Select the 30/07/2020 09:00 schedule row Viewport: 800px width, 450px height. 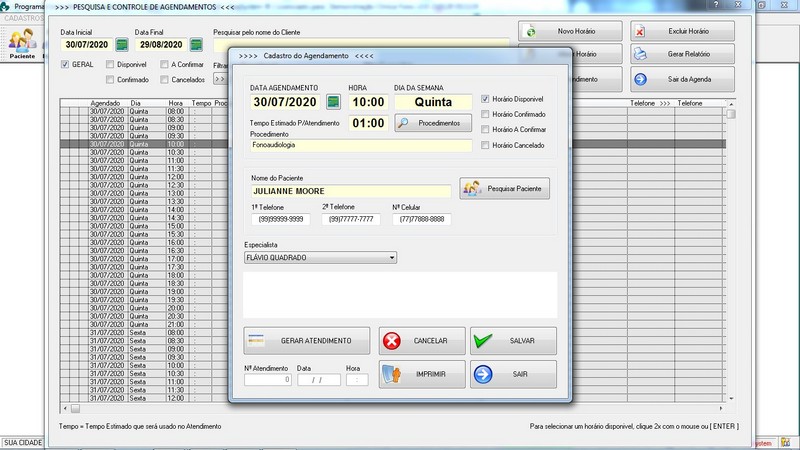tap(144, 128)
